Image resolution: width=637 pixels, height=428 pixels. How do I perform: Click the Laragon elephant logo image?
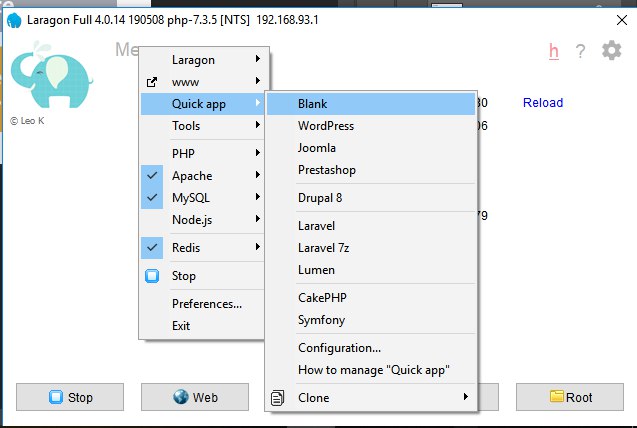pos(52,75)
